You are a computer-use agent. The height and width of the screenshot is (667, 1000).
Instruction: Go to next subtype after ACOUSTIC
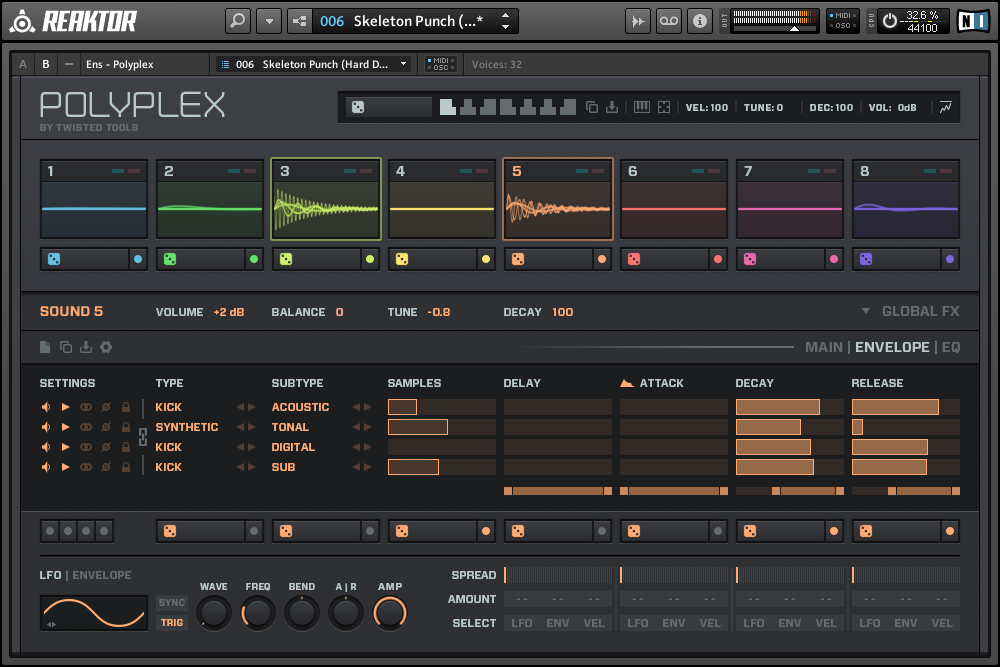(x=368, y=407)
